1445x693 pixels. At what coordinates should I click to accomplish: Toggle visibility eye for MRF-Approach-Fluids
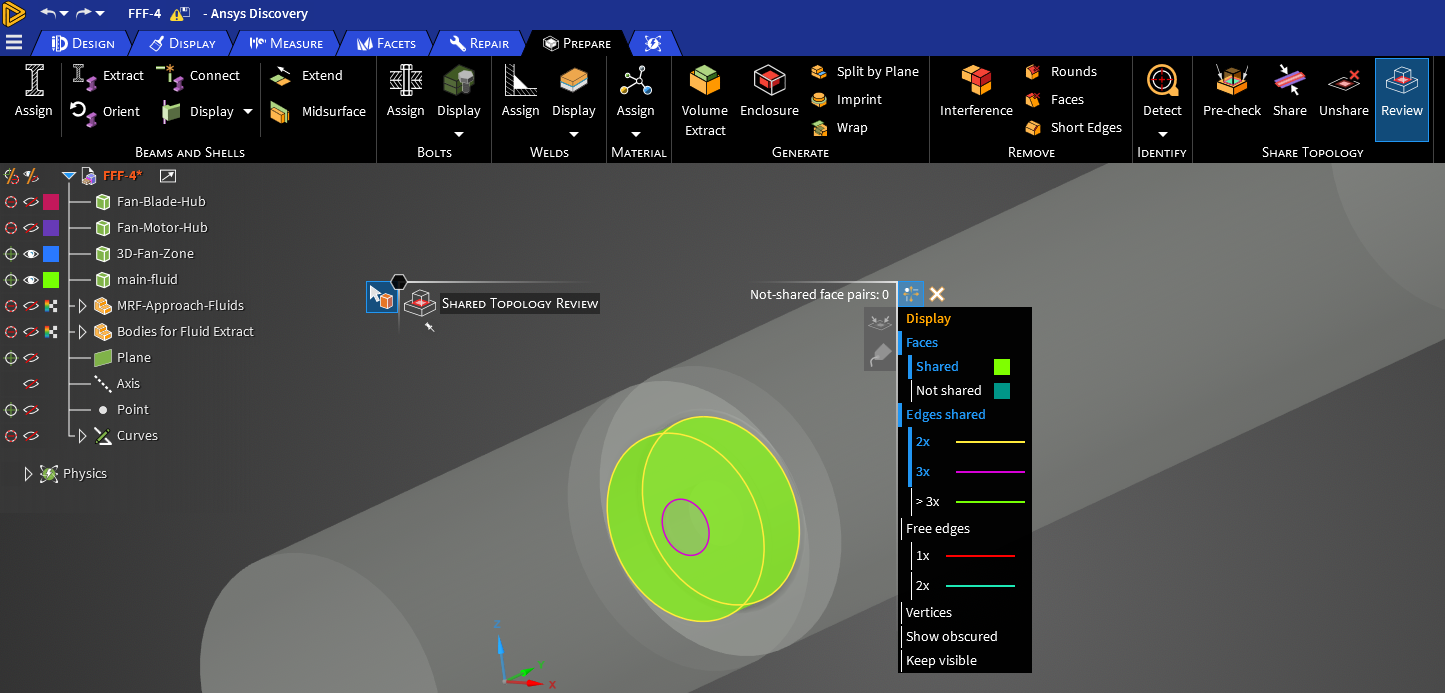pos(31,306)
